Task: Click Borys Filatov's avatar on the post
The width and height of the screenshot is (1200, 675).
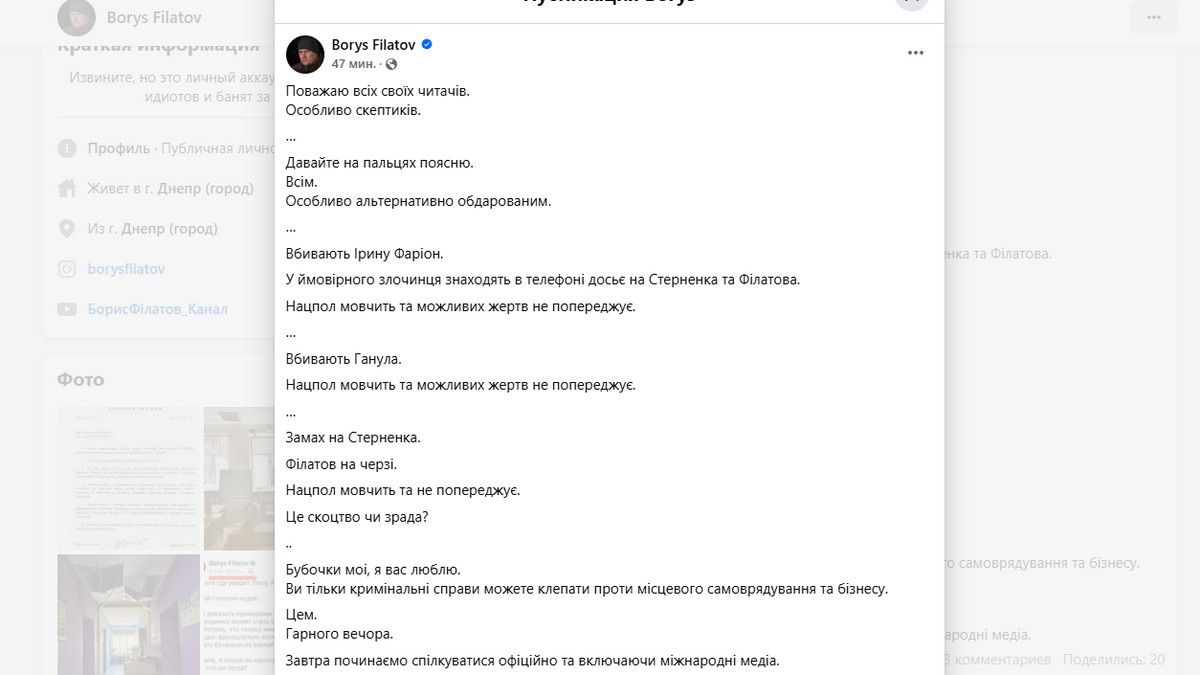Action: pos(305,54)
